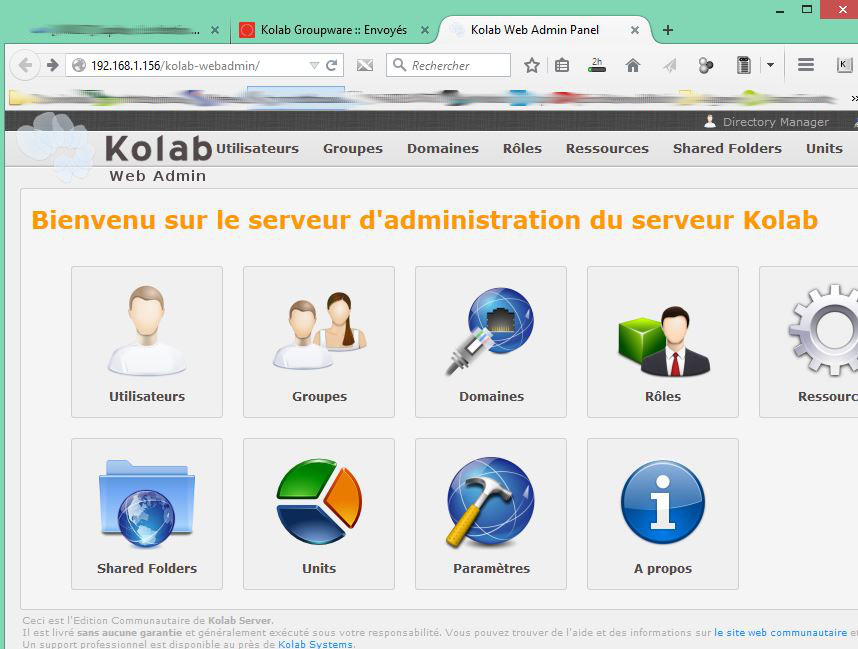This screenshot has height=649, width=858.
Task: Click the Groupes label under the group tile
Action: click(x=320, y=396)
